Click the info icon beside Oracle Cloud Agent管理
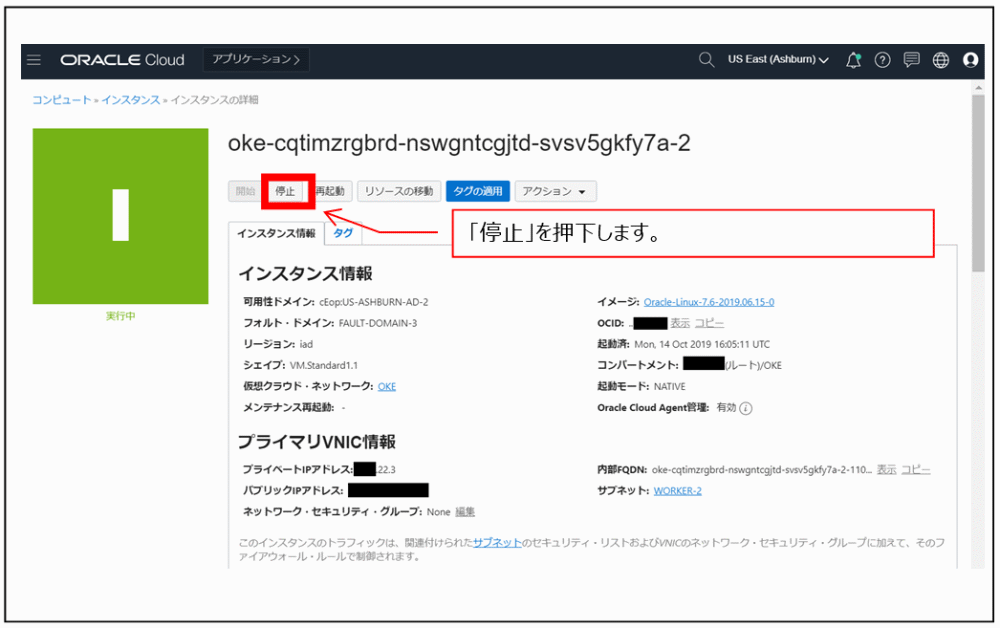Image resolution: width=1000 pixels, height=628 pixels. click(744, 408)
